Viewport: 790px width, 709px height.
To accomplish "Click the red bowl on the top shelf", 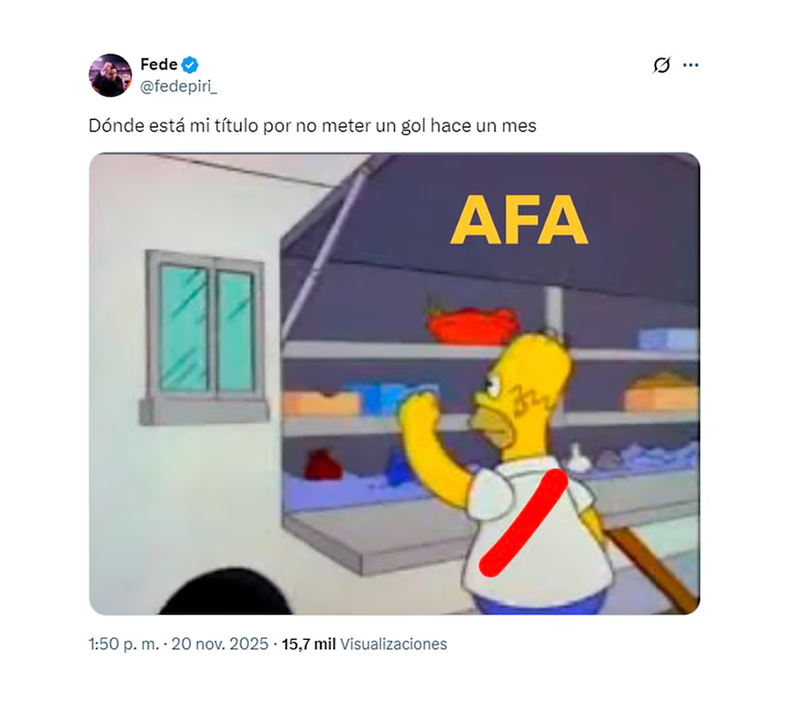I will [473, 325].
